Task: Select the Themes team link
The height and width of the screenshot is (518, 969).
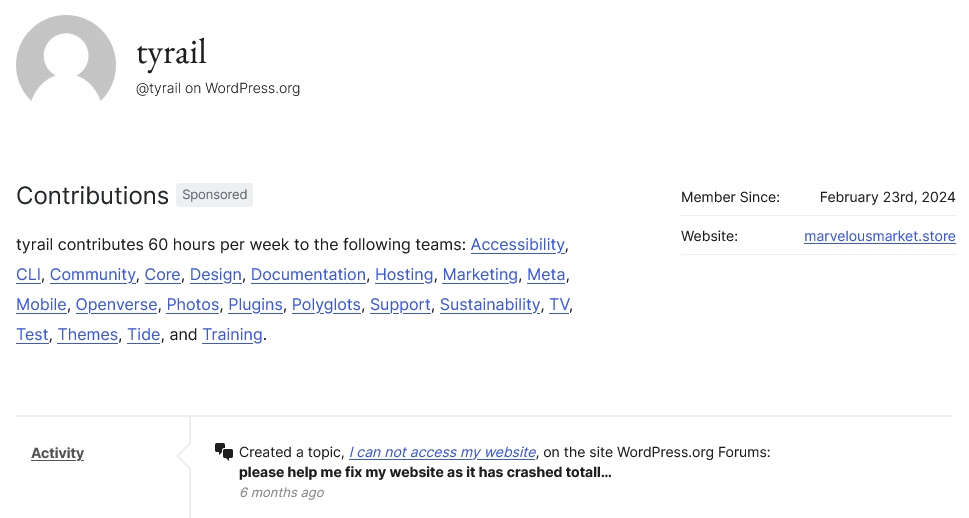Action: (88, 334)
